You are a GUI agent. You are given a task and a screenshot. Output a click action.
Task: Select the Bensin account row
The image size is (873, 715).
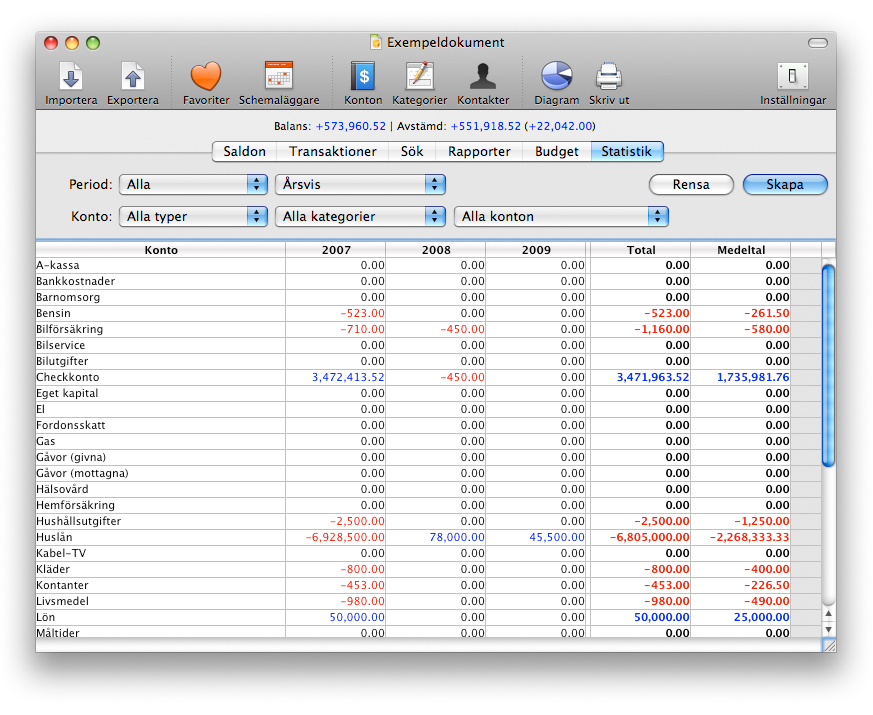(428, 313)
